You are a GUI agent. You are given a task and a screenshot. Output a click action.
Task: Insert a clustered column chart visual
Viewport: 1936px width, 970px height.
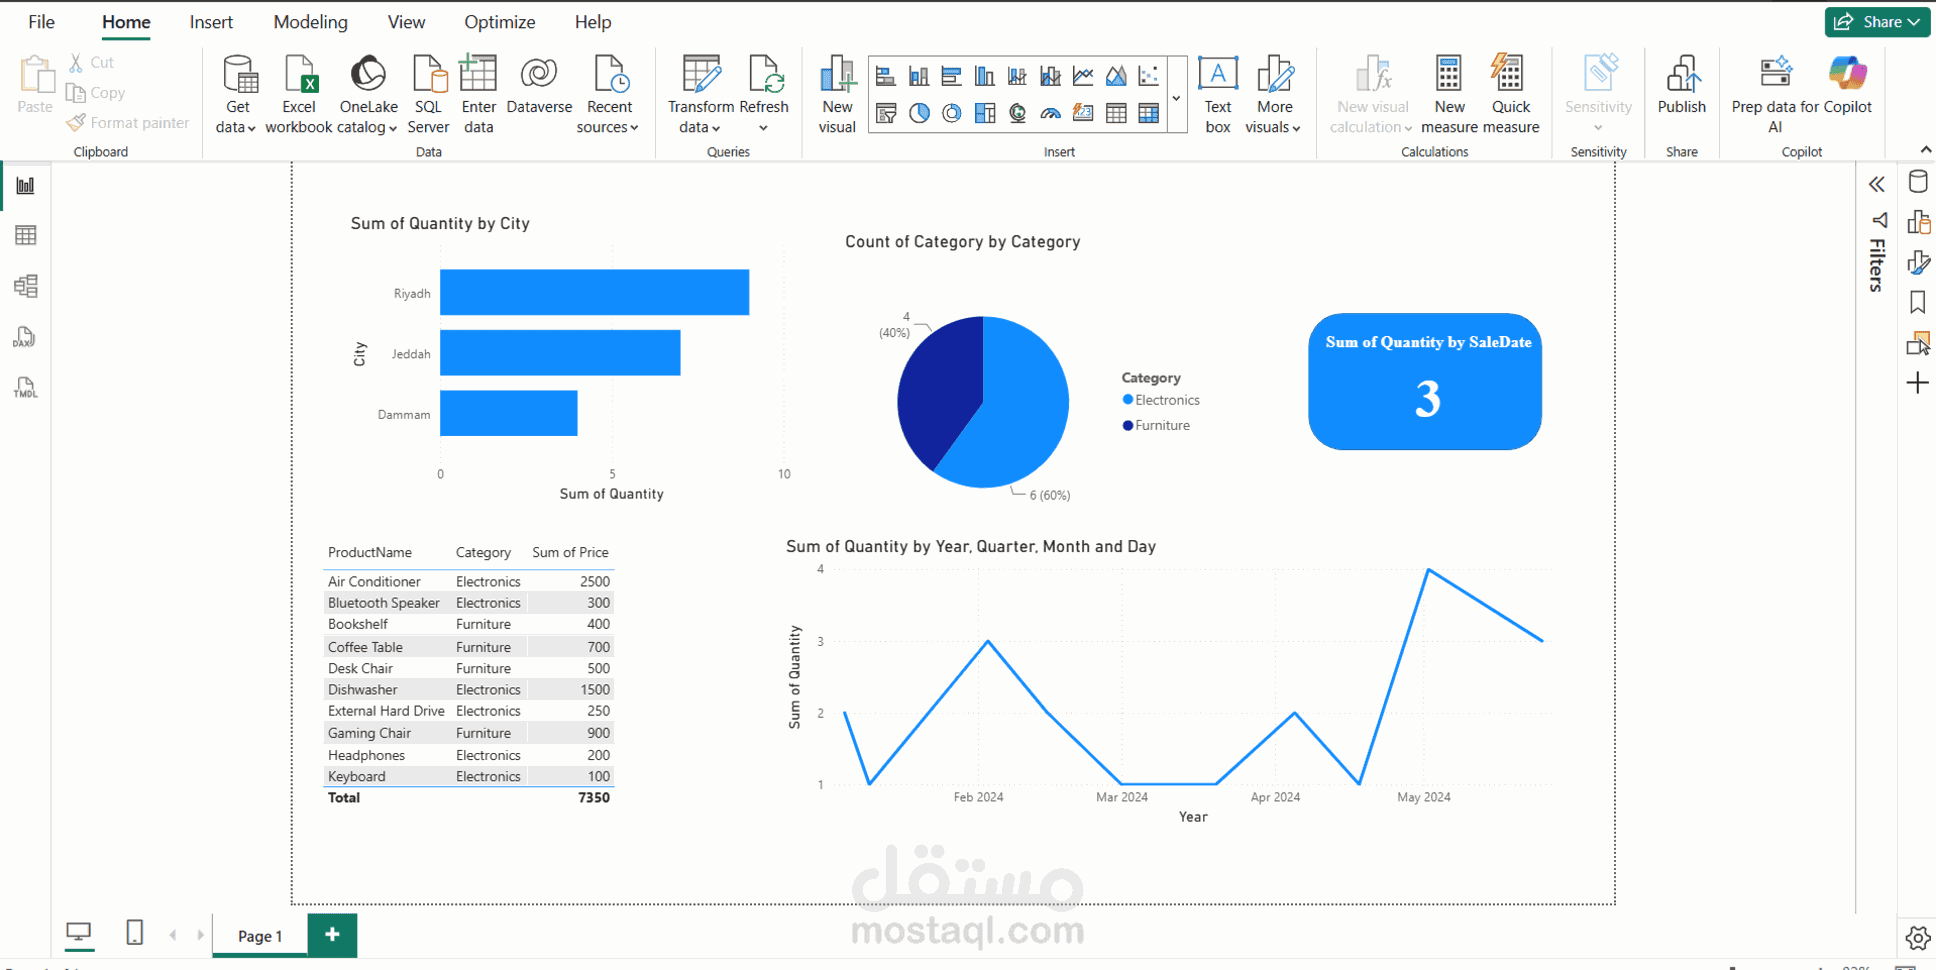pyautogui.click(x=984, y=76)
